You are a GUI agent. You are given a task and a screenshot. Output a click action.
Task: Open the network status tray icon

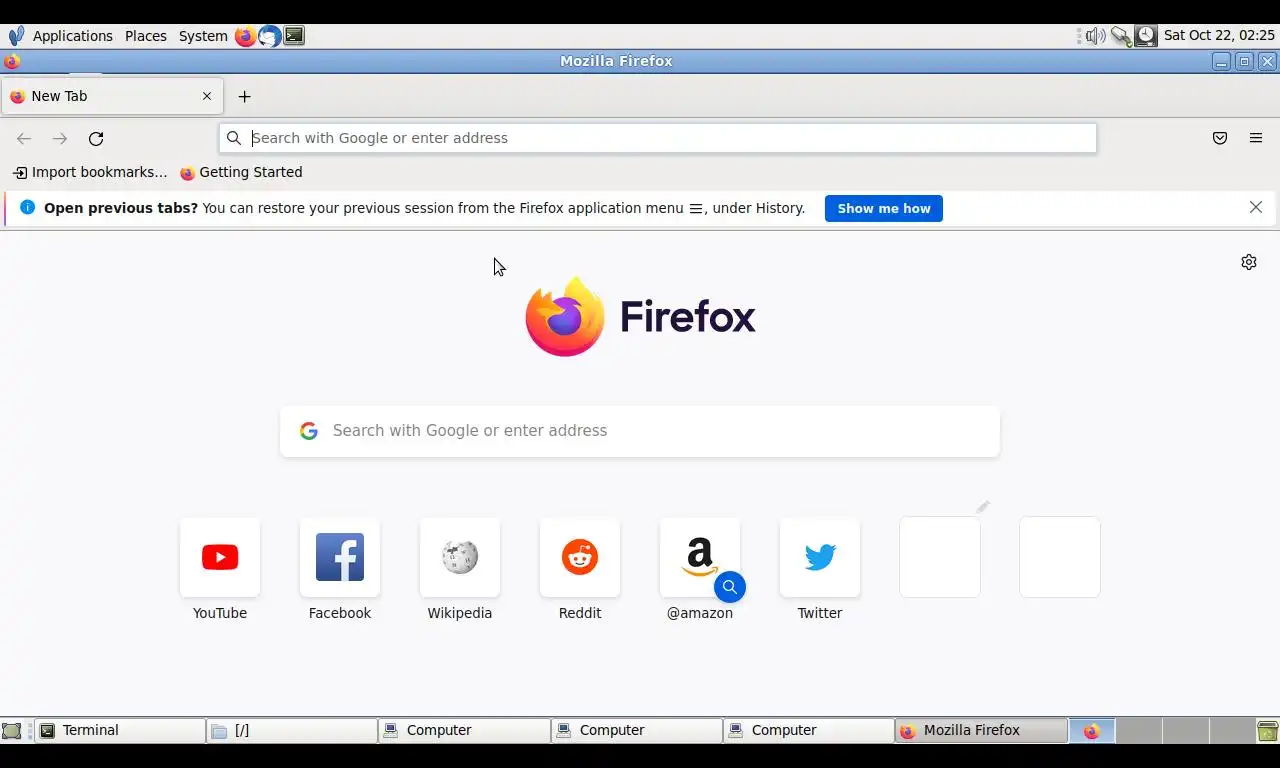[1121, 36]
